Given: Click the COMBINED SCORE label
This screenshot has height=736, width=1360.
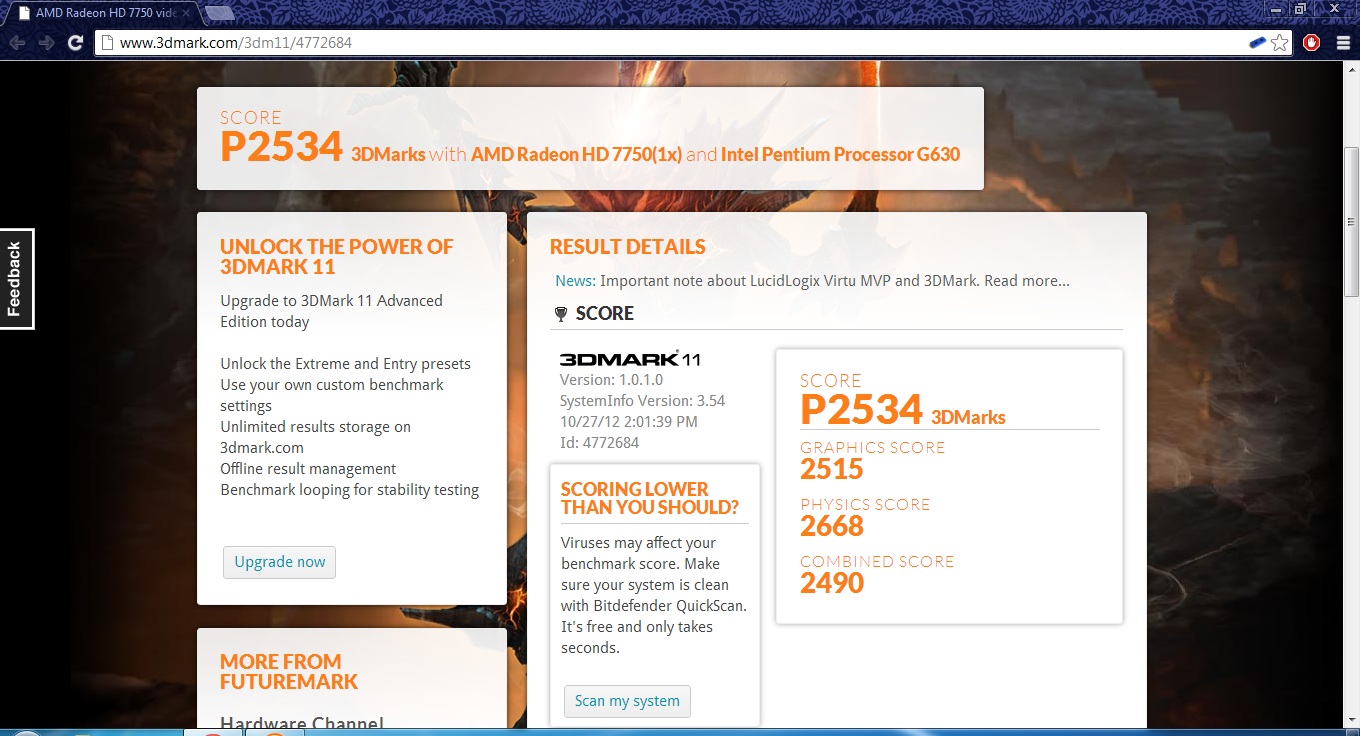Looking at the screenshot, I should pyautogui.click(x=877, y=562).
